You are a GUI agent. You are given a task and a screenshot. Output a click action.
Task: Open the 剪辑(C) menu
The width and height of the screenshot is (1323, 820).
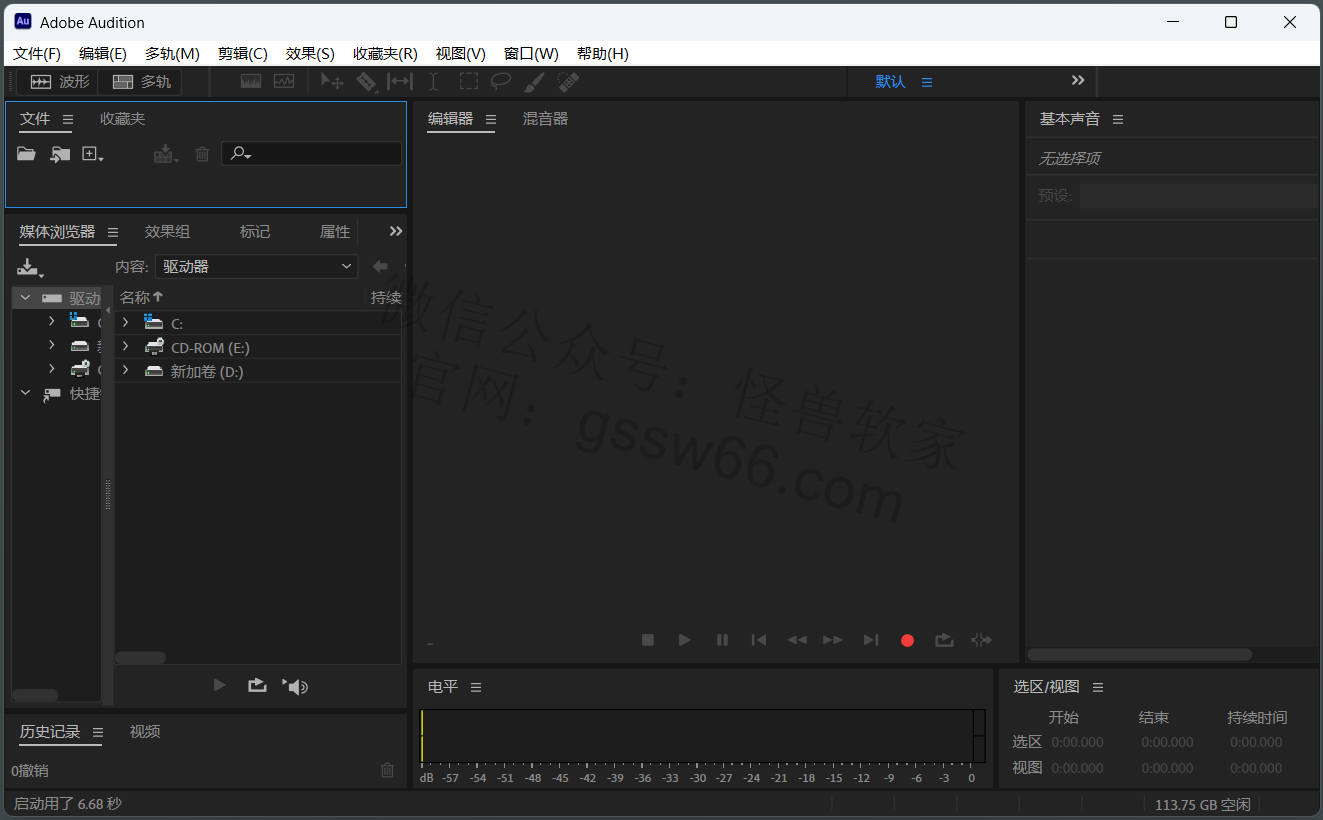click(243, 54)
